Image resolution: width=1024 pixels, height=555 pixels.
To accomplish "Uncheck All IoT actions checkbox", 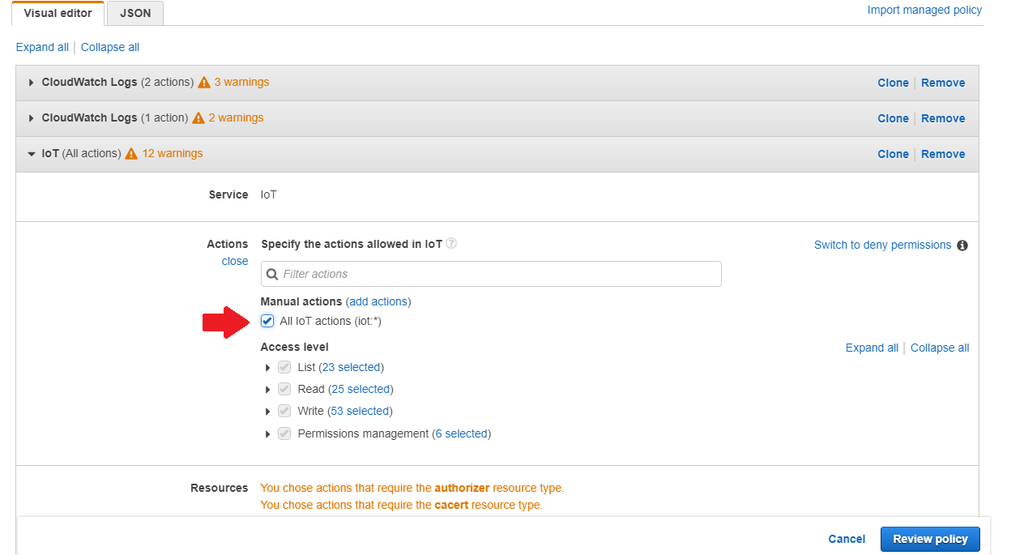I will coord(267,321).
